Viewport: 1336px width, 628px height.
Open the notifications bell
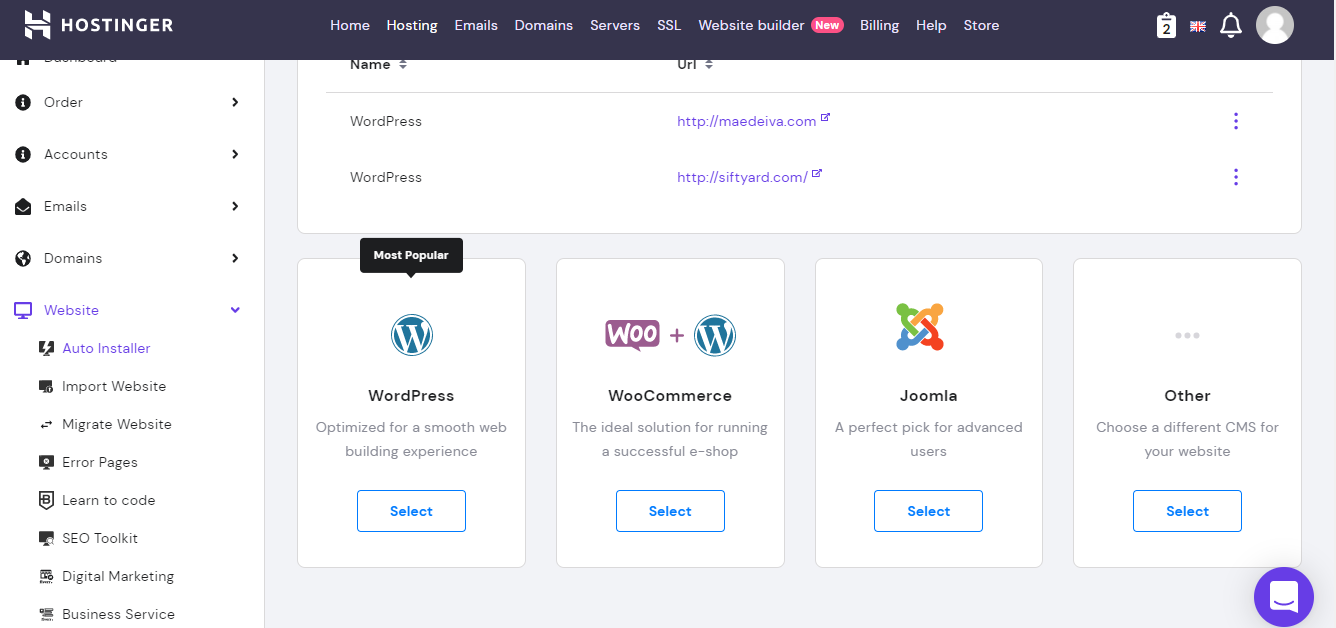click(1231, 26)
